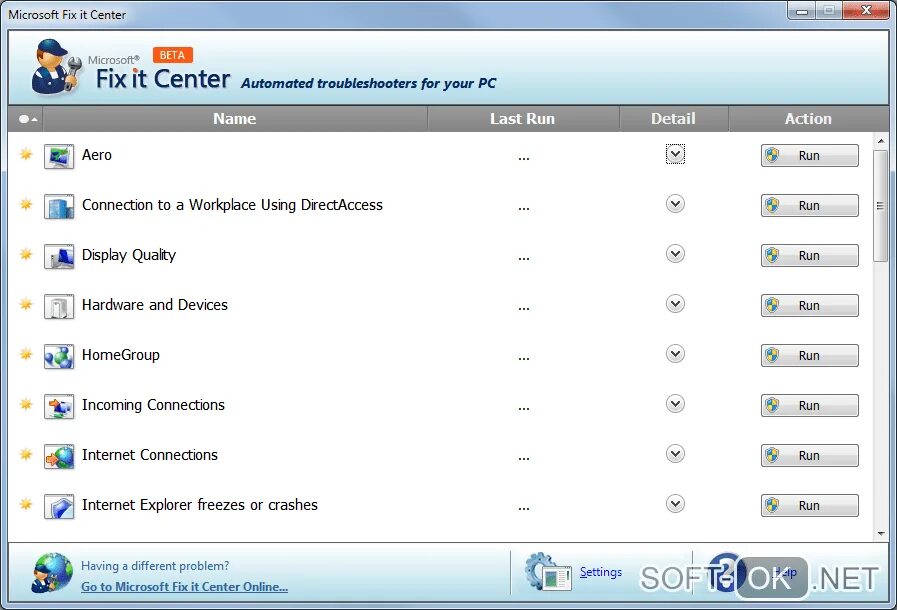This screenshot has height=610, width=897.
Task: Click the Detail column header
Action: [674, 119]
